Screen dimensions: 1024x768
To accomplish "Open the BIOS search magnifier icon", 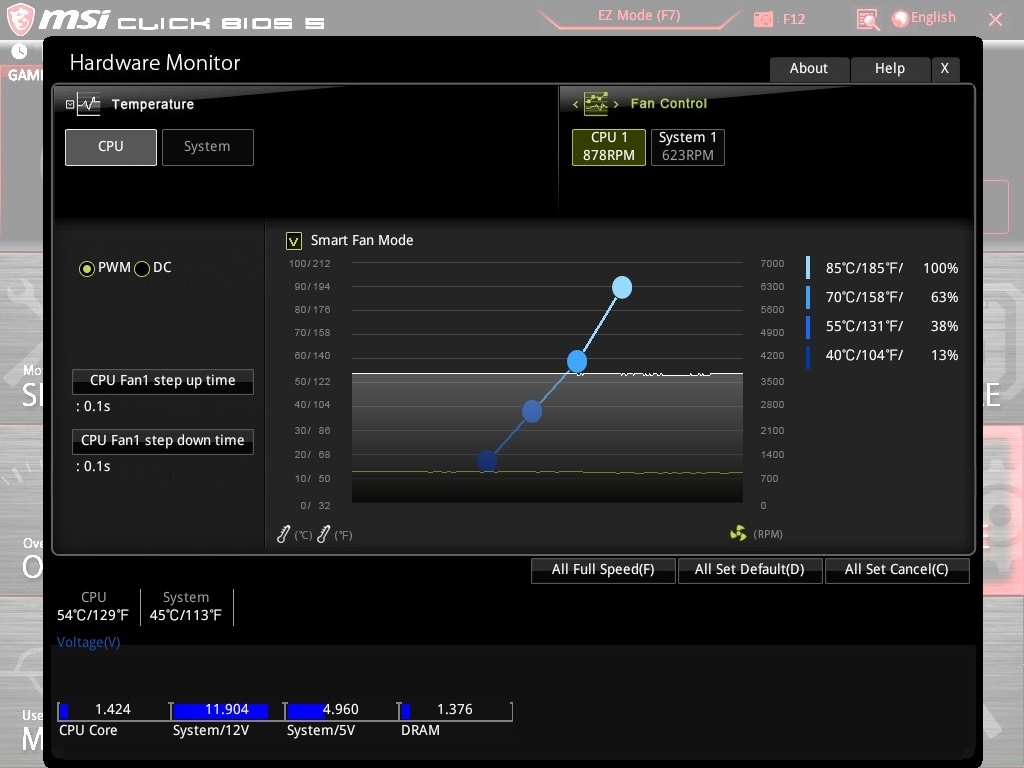I will click(867, 20).
